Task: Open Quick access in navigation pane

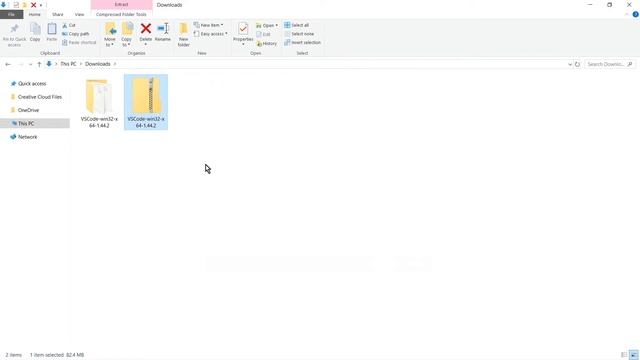Action: pos(32,84)
